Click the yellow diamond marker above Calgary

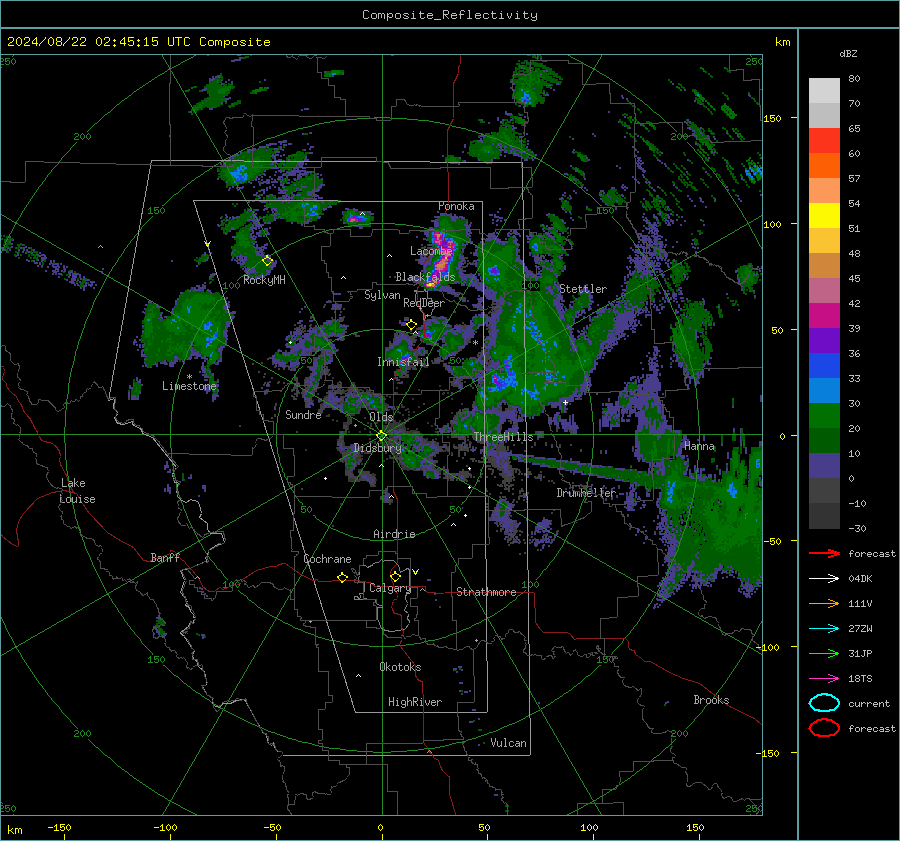(x=395, y=576)
